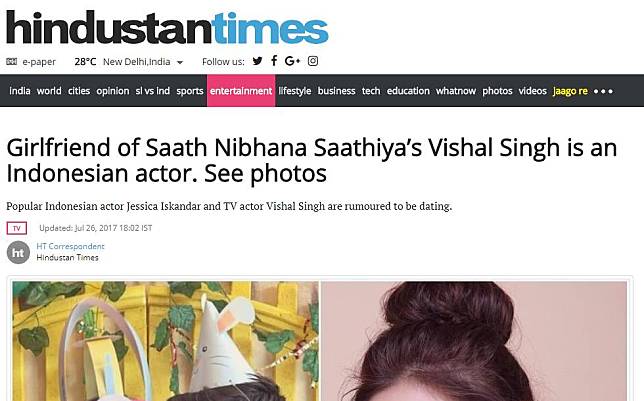
Task: Open the sl vs ind section
Action: point(153,91)
